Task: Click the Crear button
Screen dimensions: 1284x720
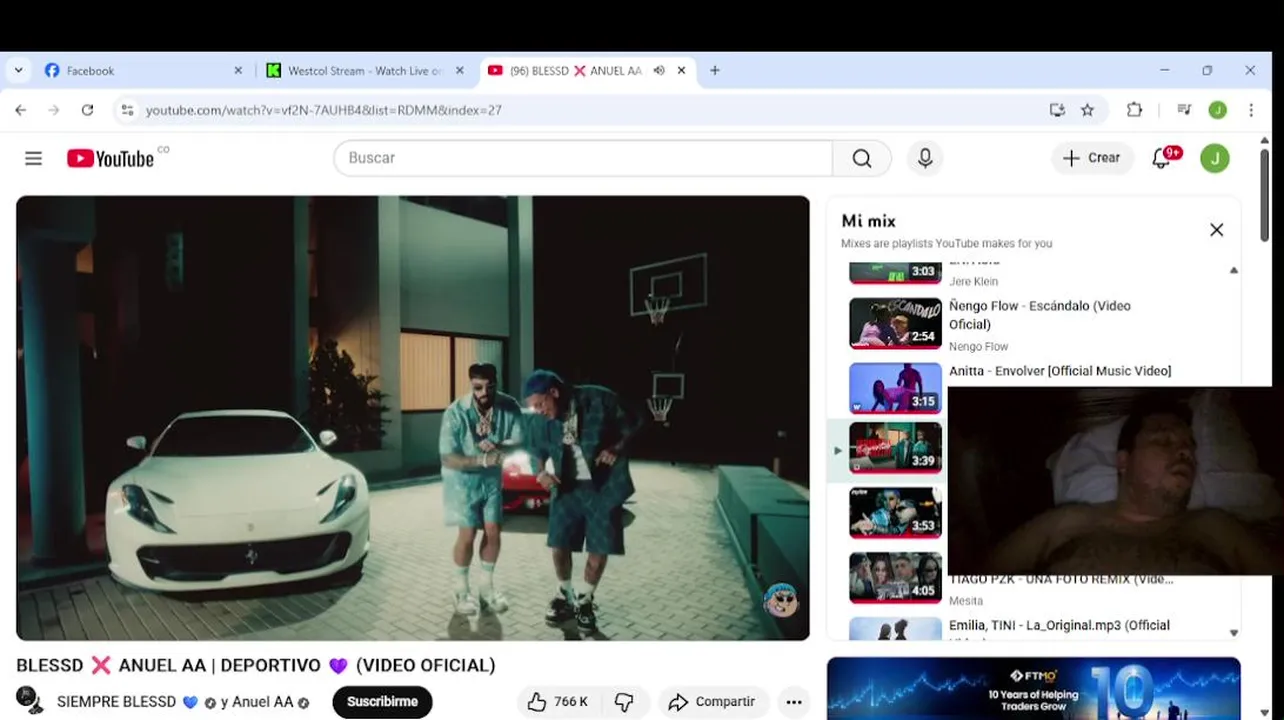Action: 1092,158
